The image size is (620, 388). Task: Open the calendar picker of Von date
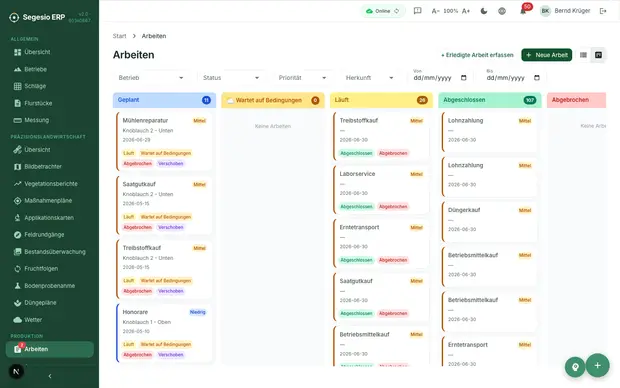(464, 78)
